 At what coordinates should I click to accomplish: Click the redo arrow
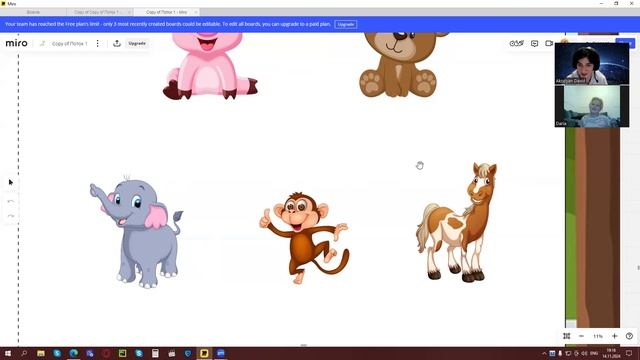point(11,216)
